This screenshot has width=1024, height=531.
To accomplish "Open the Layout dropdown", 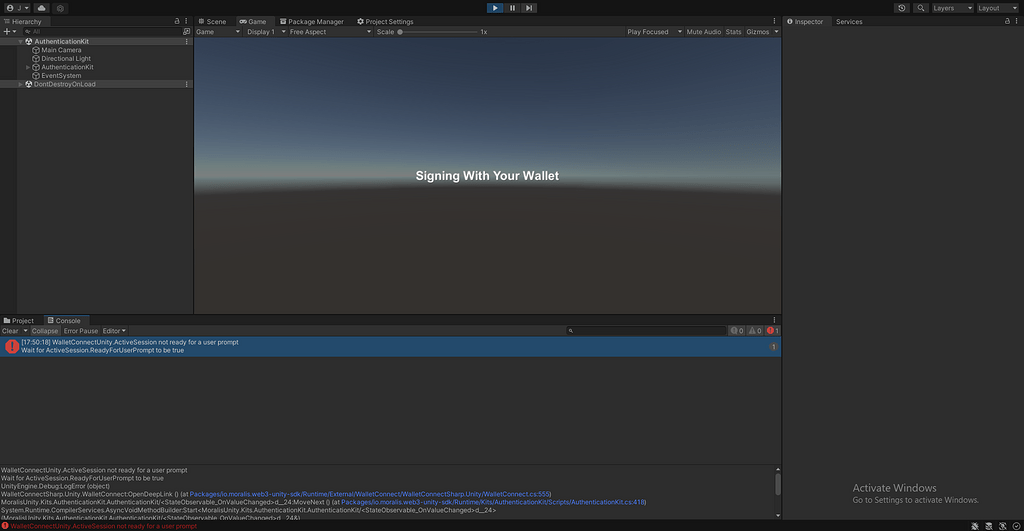I will [x=997, y=8].
